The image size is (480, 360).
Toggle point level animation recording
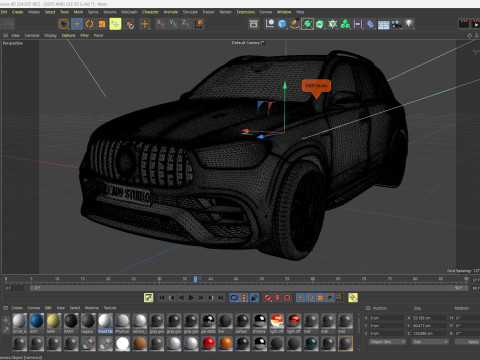tap(339, 297)
